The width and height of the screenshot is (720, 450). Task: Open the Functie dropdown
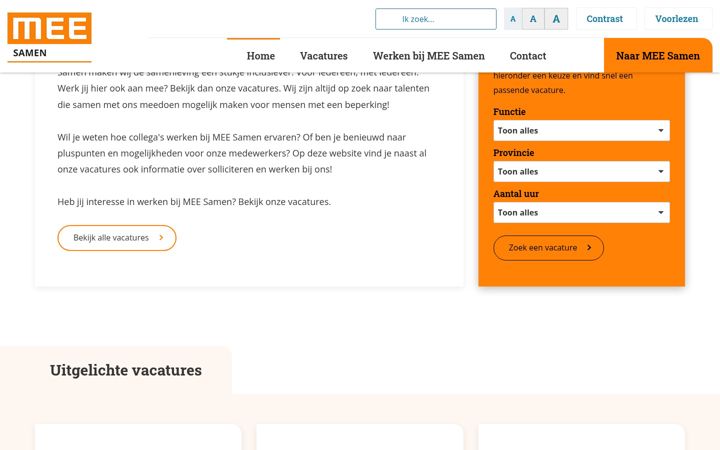(x=581, y=130)
